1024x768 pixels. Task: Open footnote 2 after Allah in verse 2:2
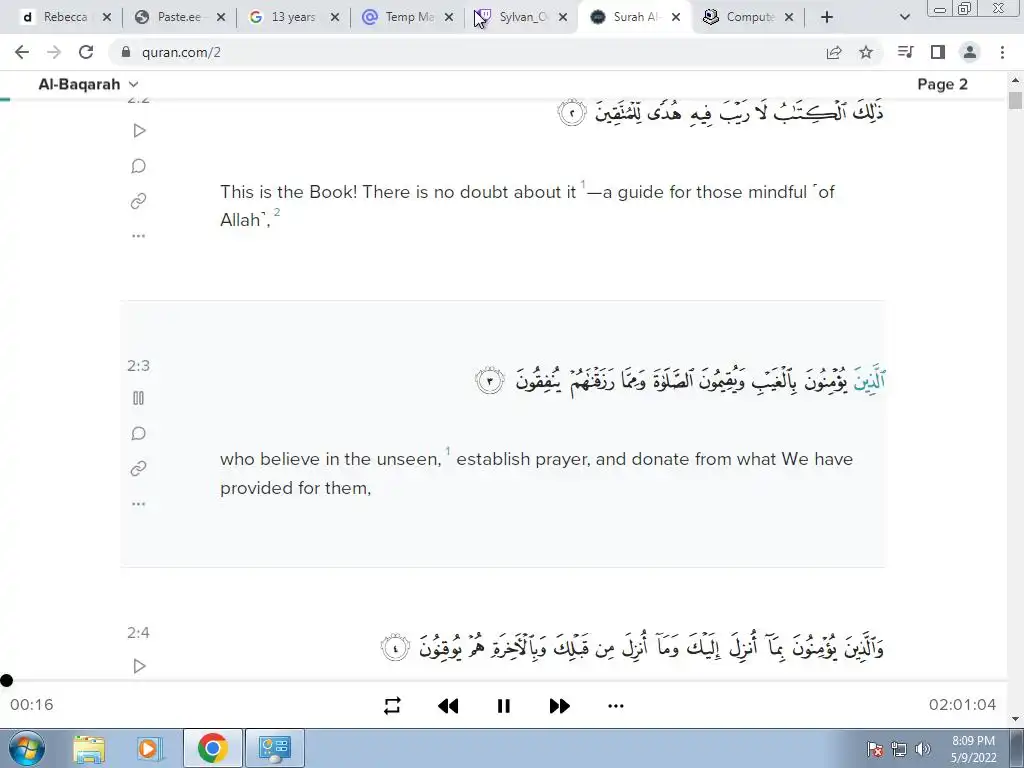coord(277,213)
